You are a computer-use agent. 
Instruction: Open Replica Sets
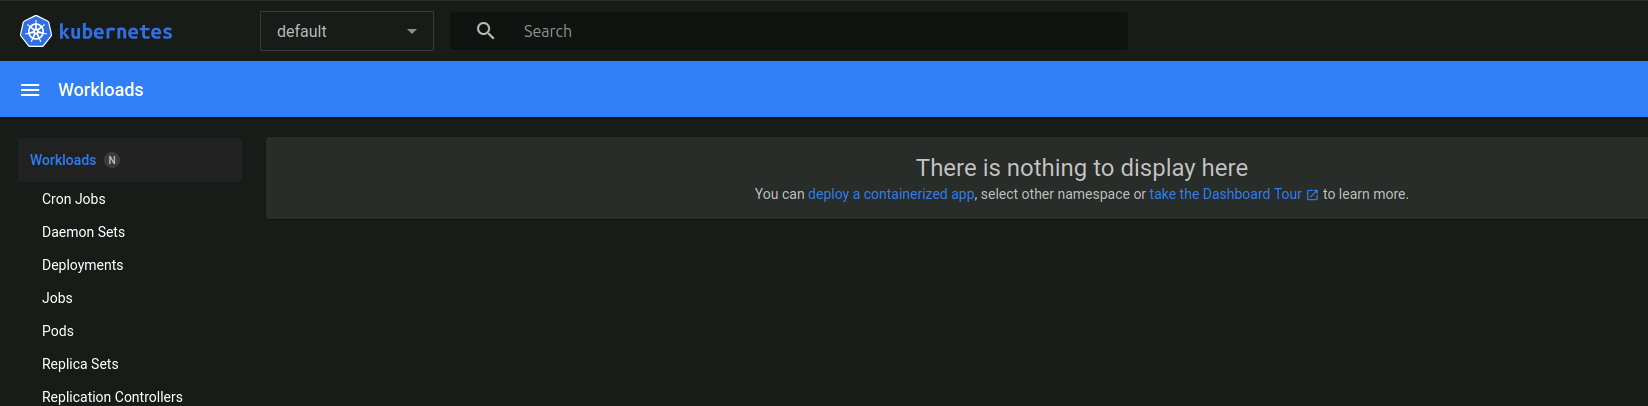pyautogui.click(x=81, y=364)
